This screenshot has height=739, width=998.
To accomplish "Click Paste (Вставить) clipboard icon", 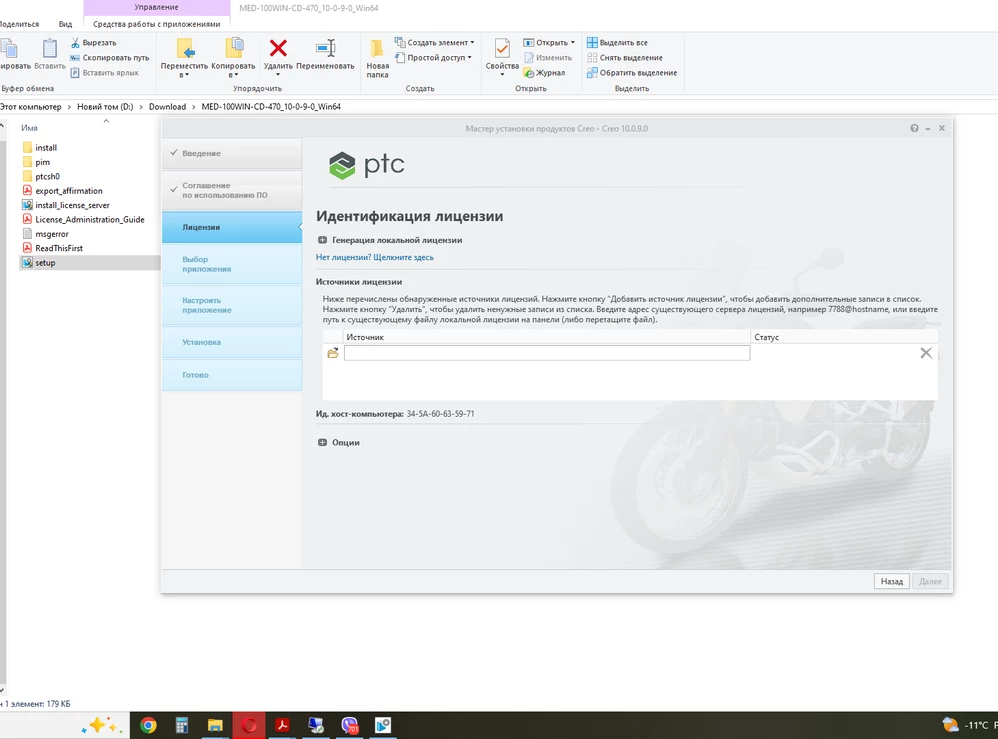I will pos(50,48).
